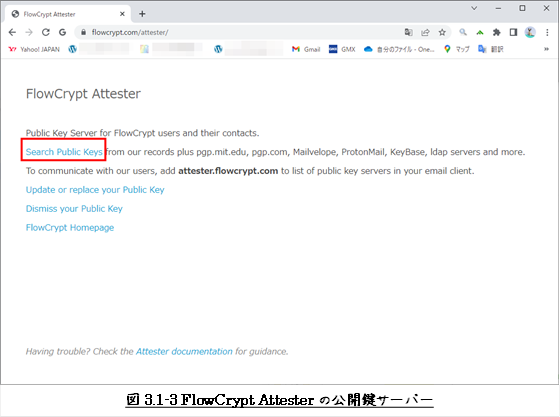Reload the FlowCrypt Attester page
Image resolution: width=560 pixels, height=417 pixels.
tap(46, 32)
